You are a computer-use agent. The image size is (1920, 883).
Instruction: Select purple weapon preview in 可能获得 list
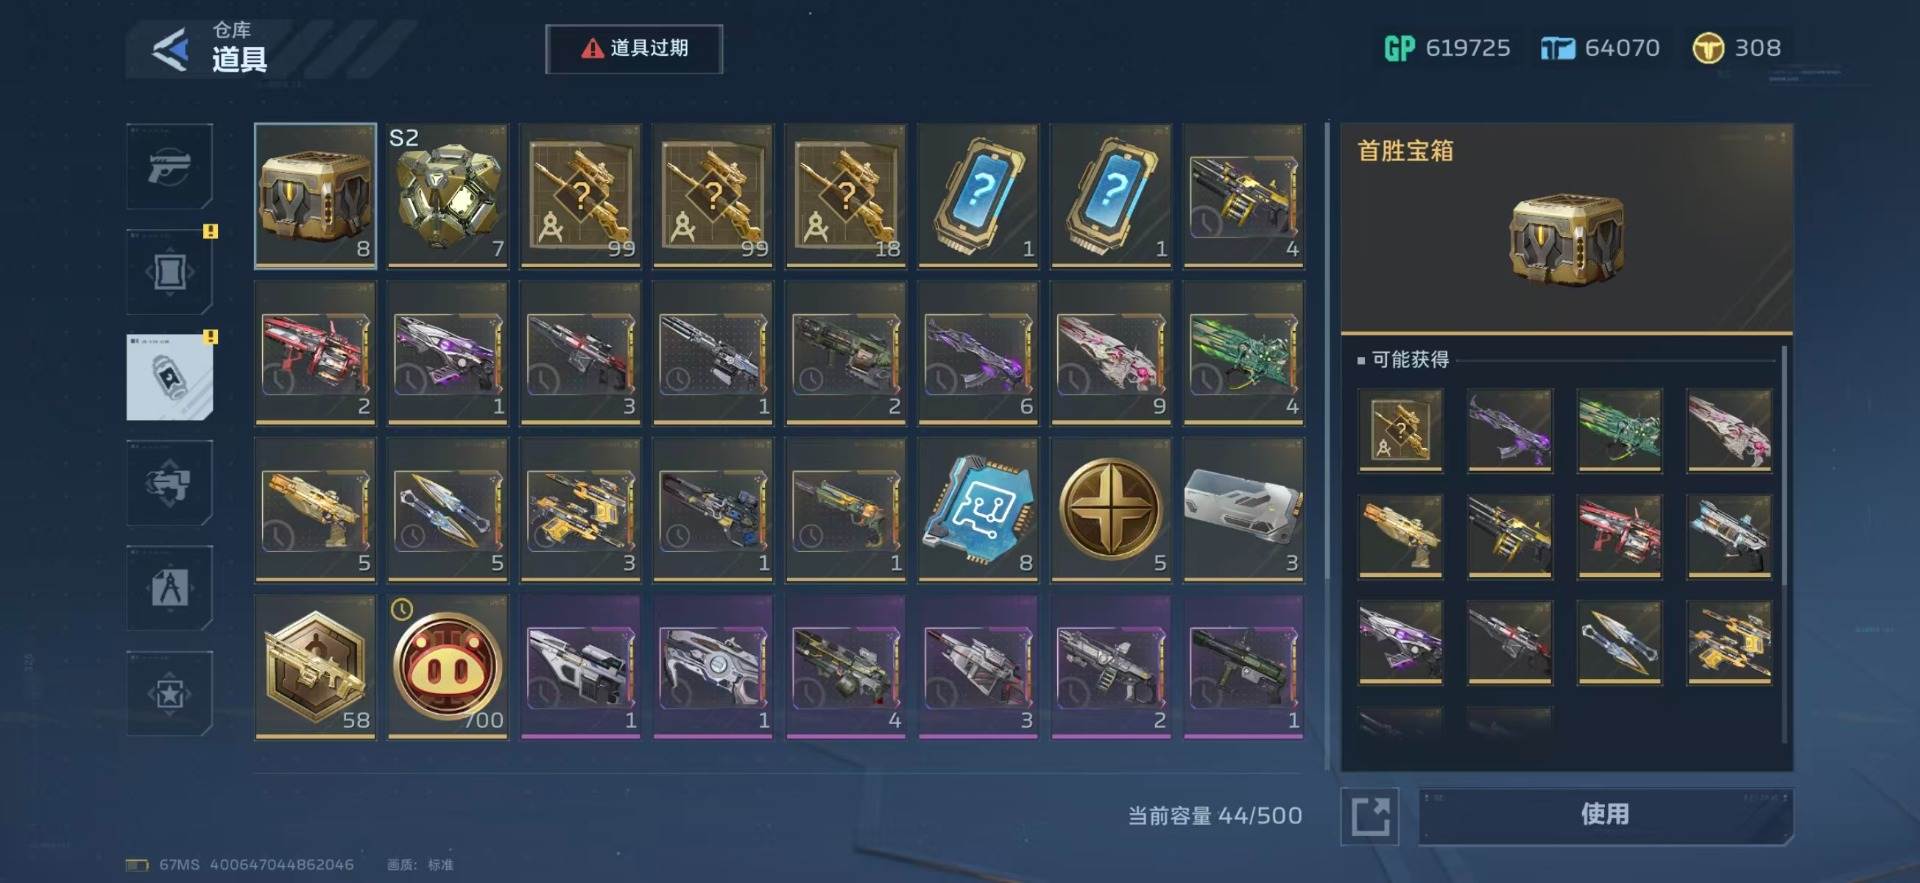tap(1510, 430)
